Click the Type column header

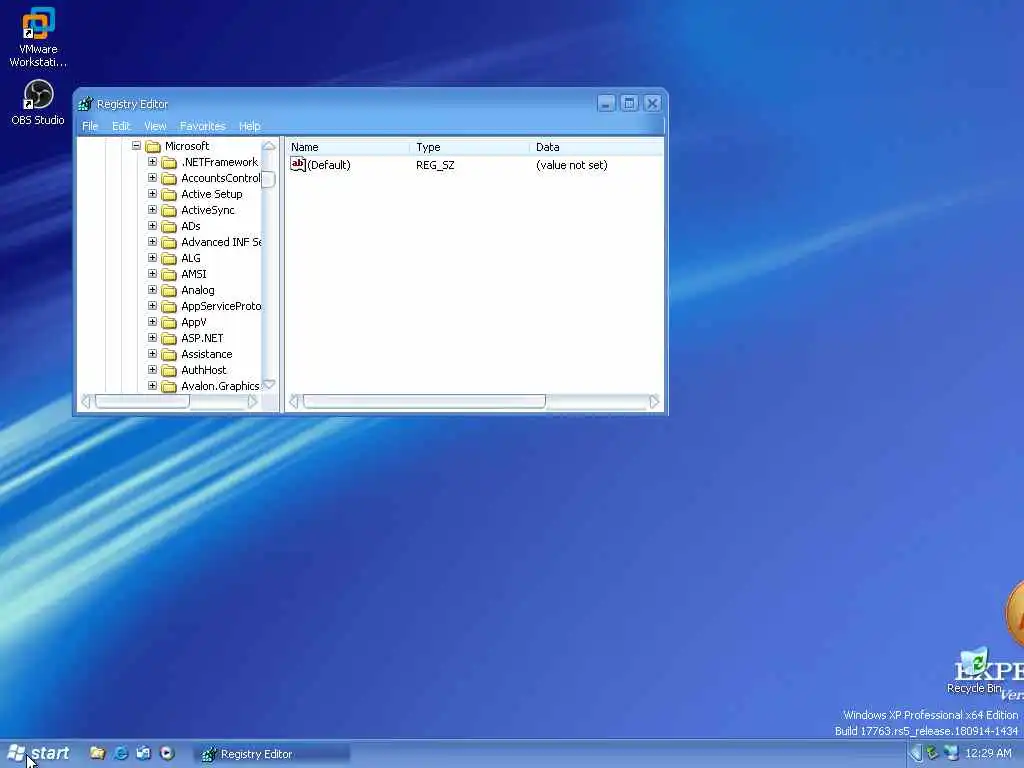tap(470, 147)
